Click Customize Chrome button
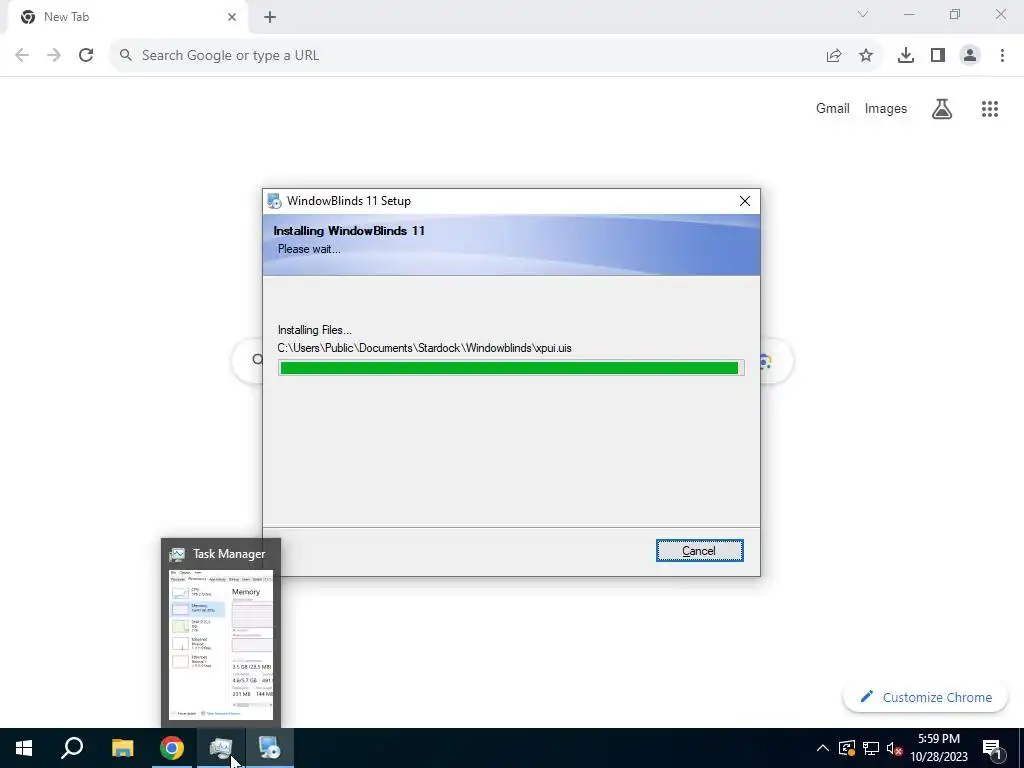This screenshot has width=1024, height=768. [925, 697]
